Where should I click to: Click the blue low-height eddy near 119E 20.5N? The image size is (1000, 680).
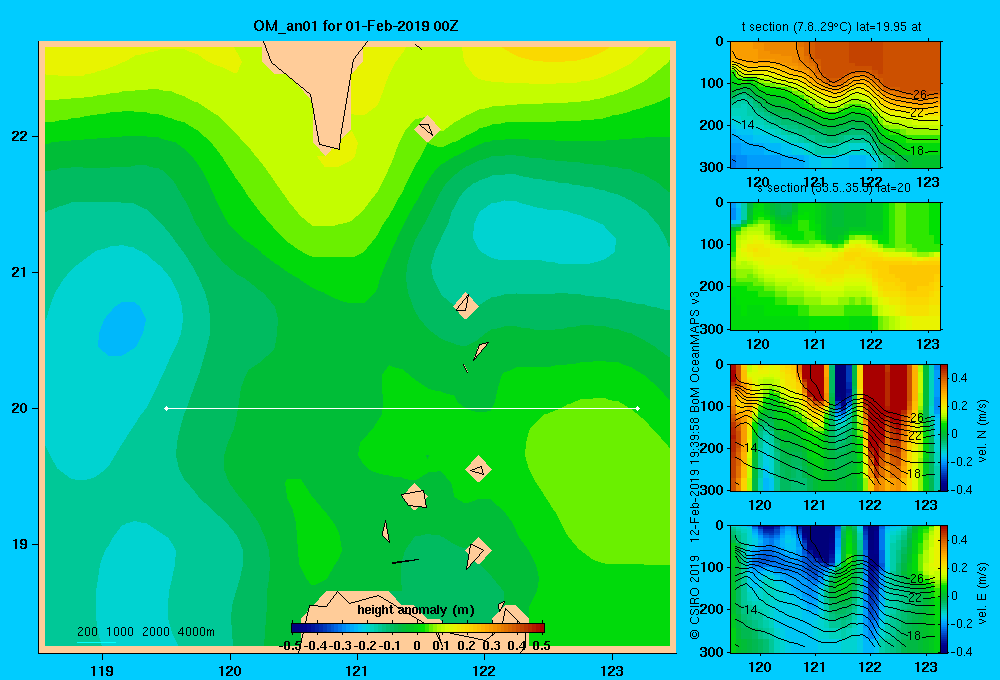(121, 328)
